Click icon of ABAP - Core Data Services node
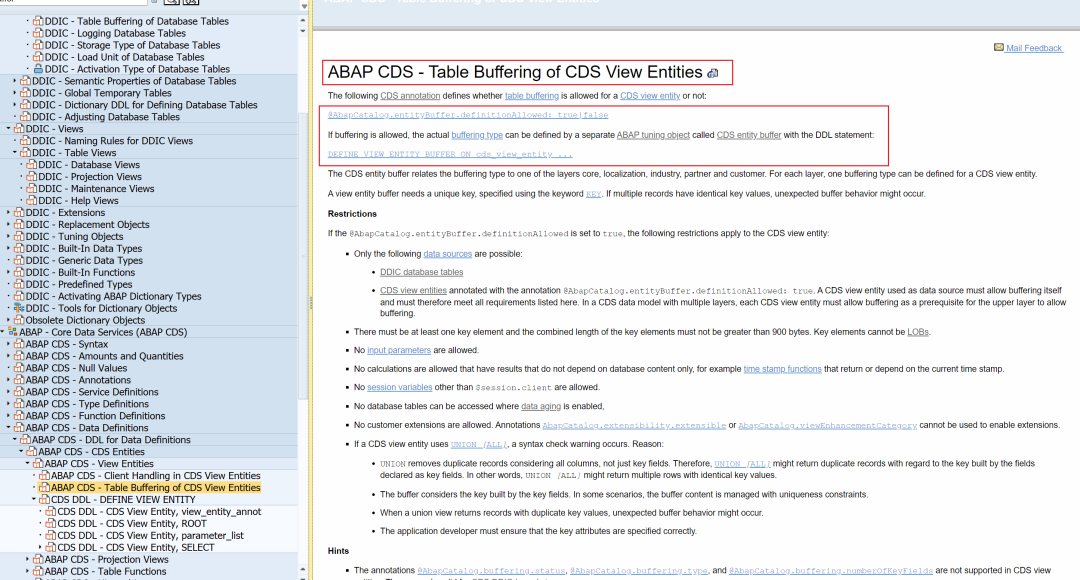The image size is (1080, 580). pyautogui.click(x=13, y=332)
